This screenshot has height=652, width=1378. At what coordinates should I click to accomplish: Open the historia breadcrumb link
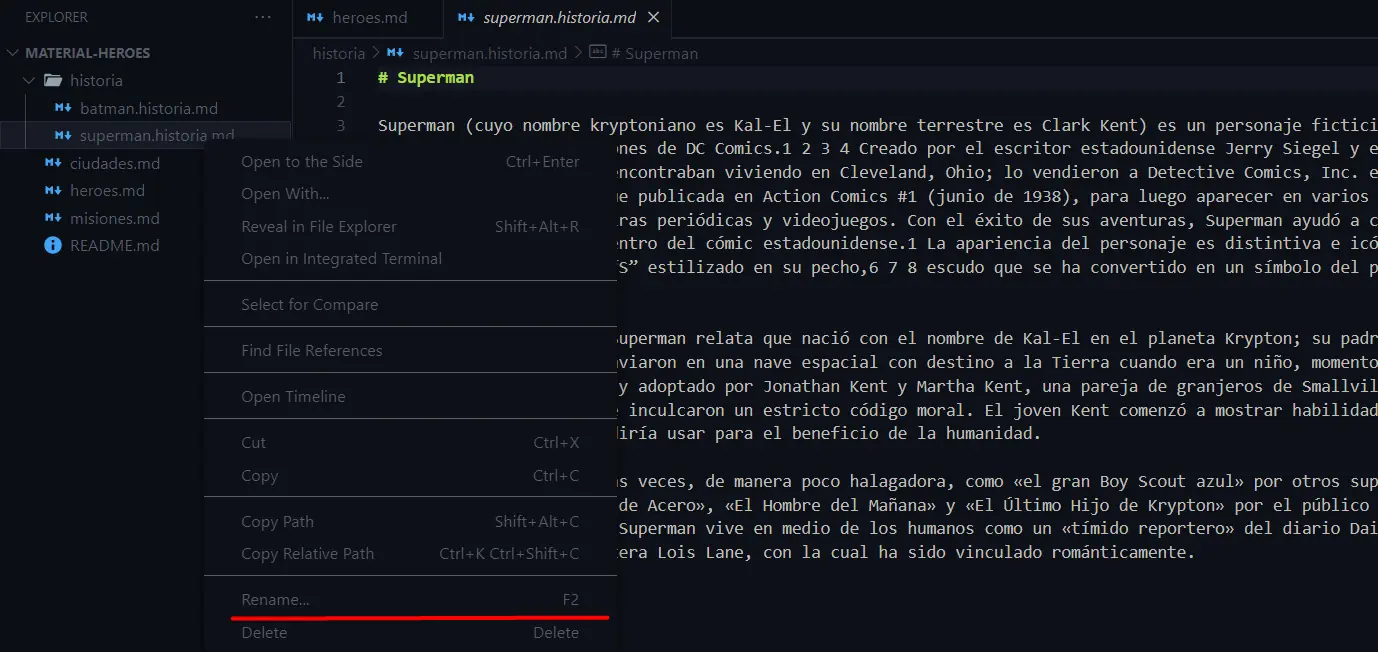coord(338,53)
